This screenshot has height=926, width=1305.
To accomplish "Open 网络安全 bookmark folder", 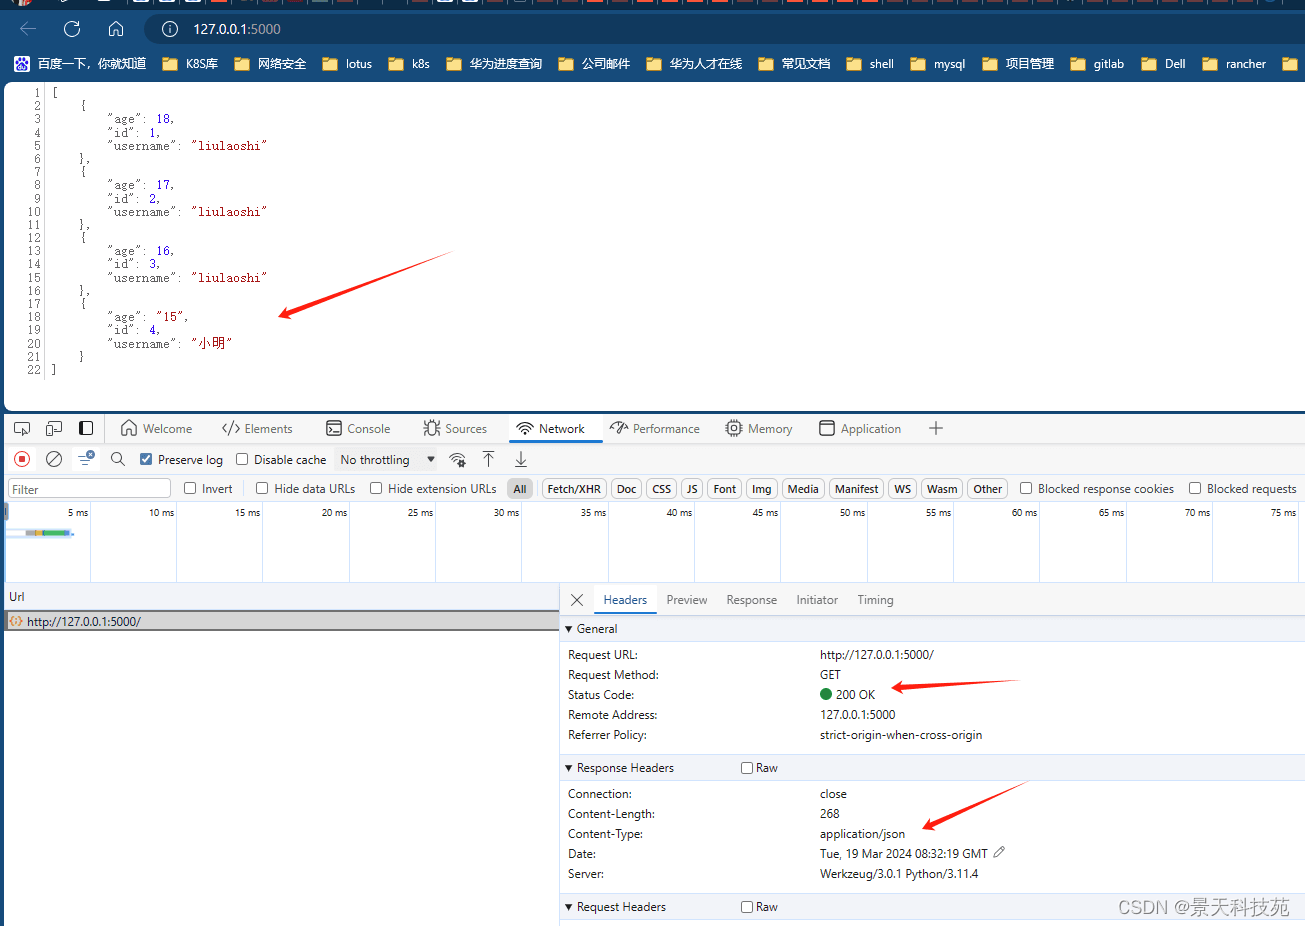I will coord(270,64).
